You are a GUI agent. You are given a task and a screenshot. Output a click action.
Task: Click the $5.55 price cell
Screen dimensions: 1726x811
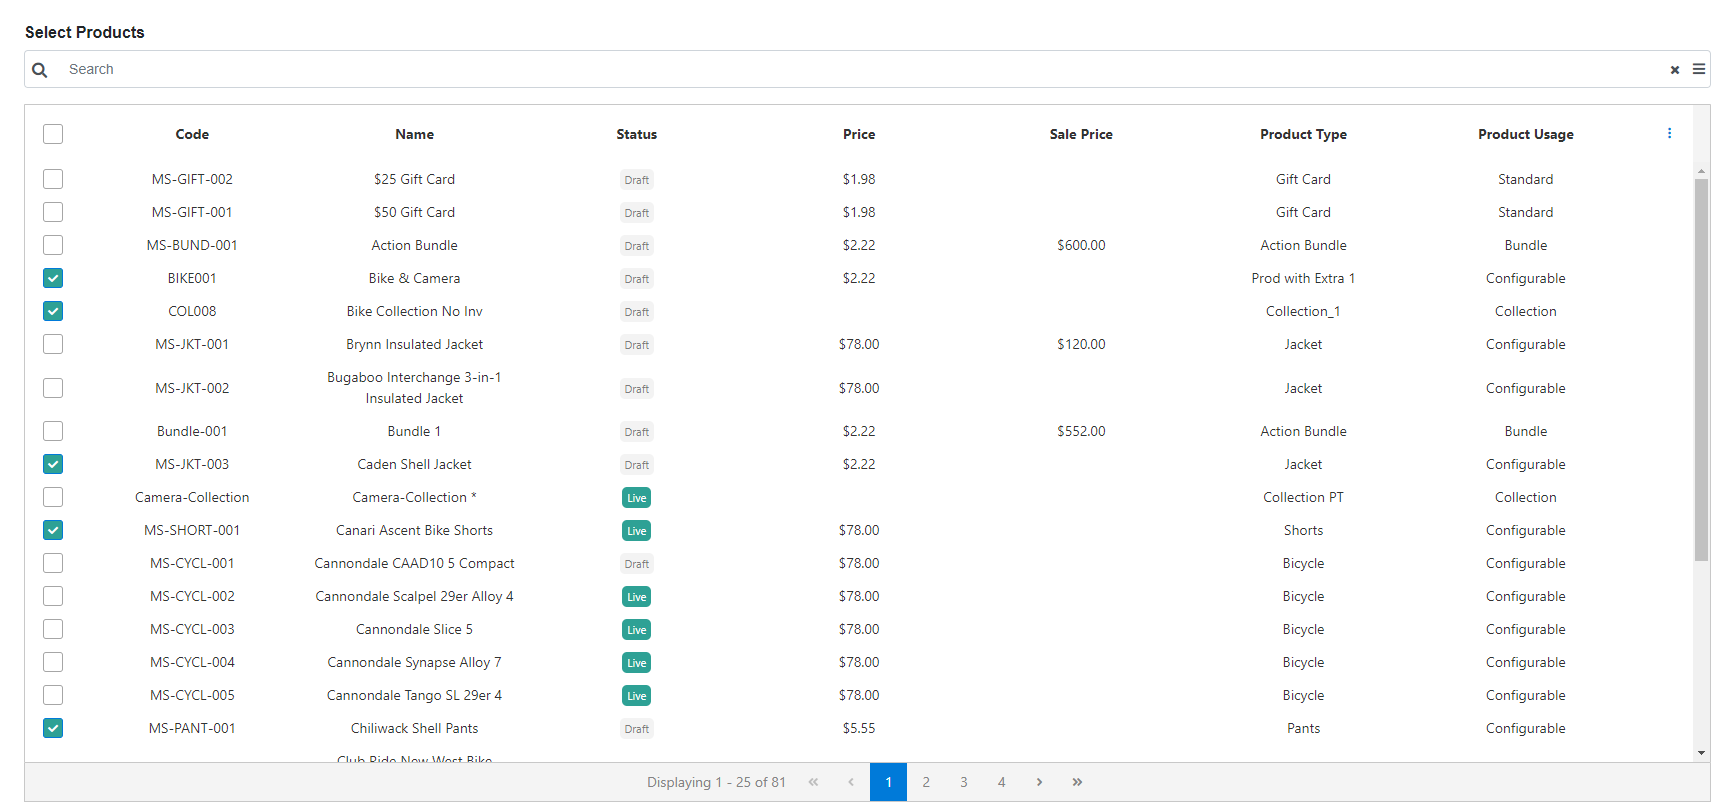coord(859,728)
